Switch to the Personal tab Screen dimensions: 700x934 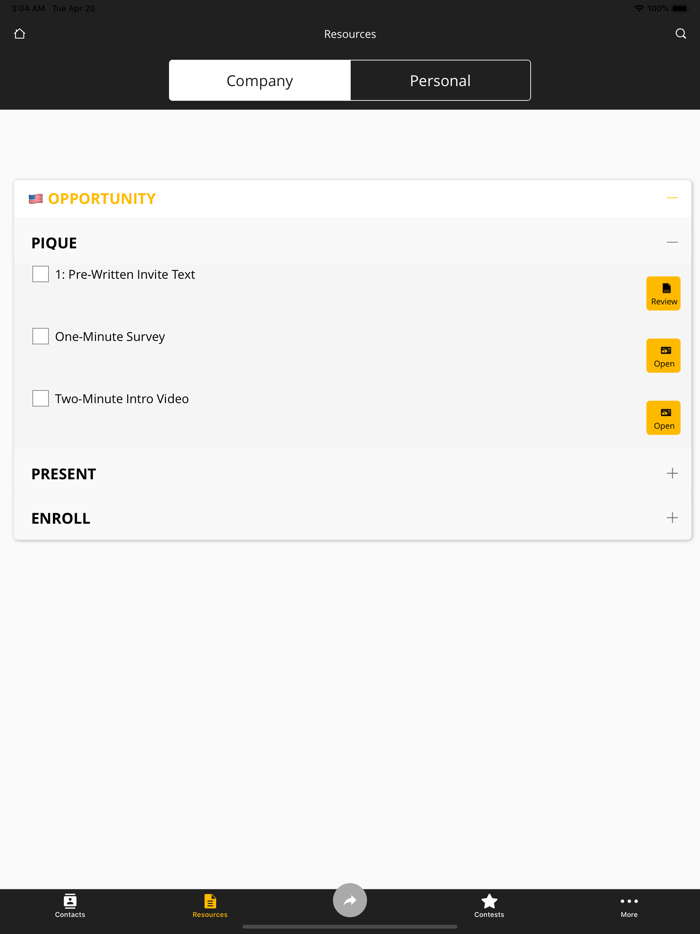pyautogui.click(x=440, y=81)
